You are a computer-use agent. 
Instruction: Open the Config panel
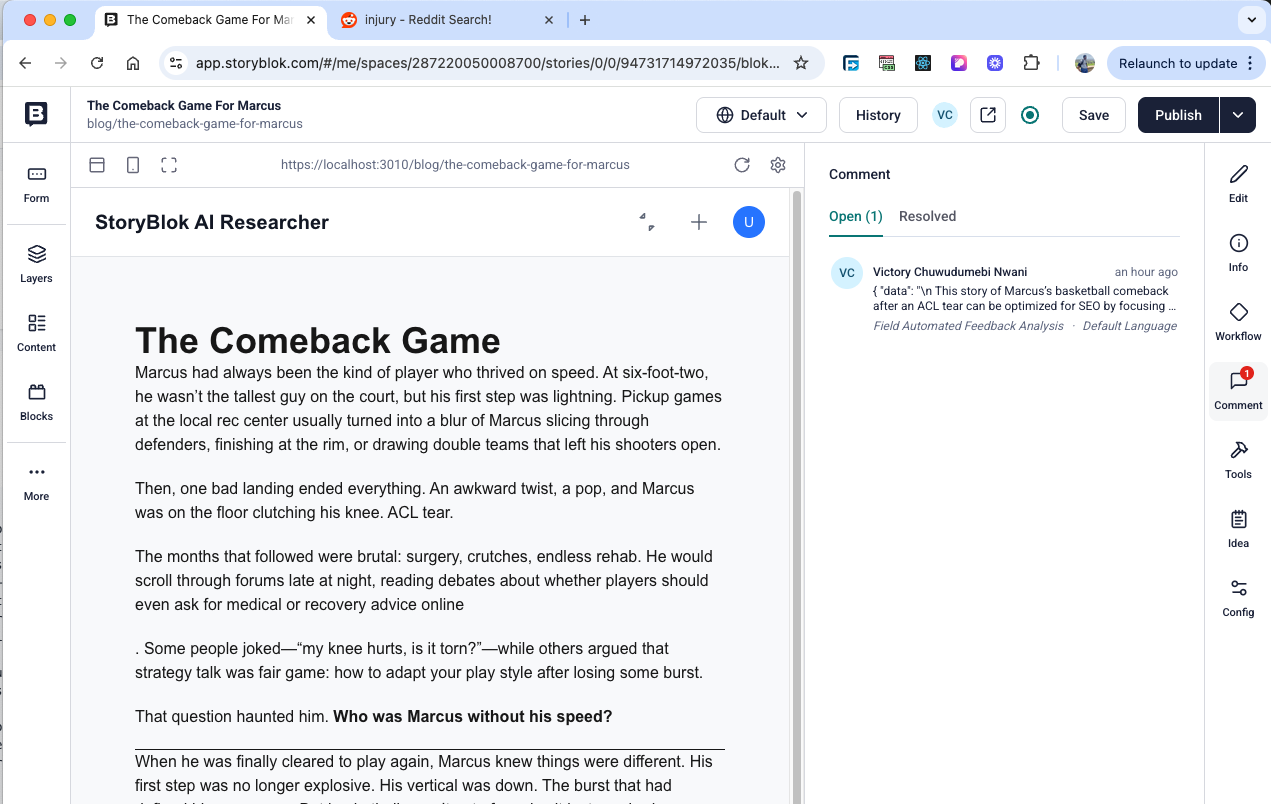tap(1238, 598)
